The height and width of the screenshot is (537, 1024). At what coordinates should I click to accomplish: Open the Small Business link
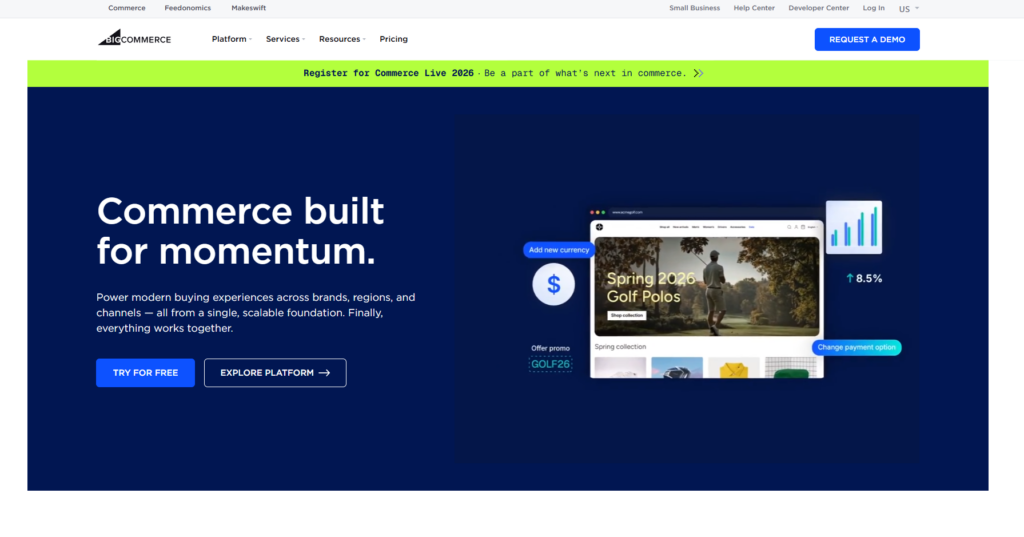coord(694,8)
